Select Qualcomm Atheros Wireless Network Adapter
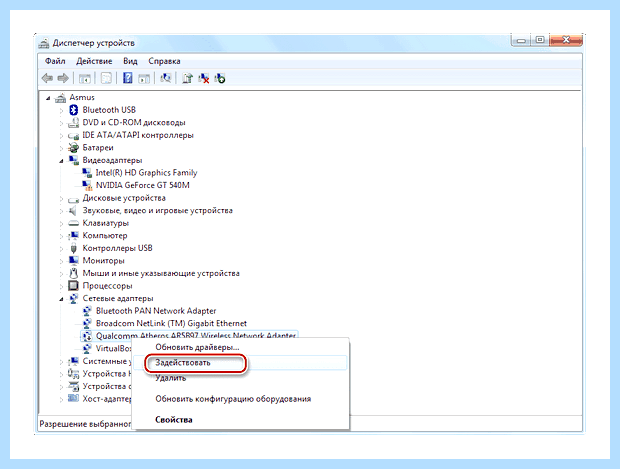 click(196, 336)
